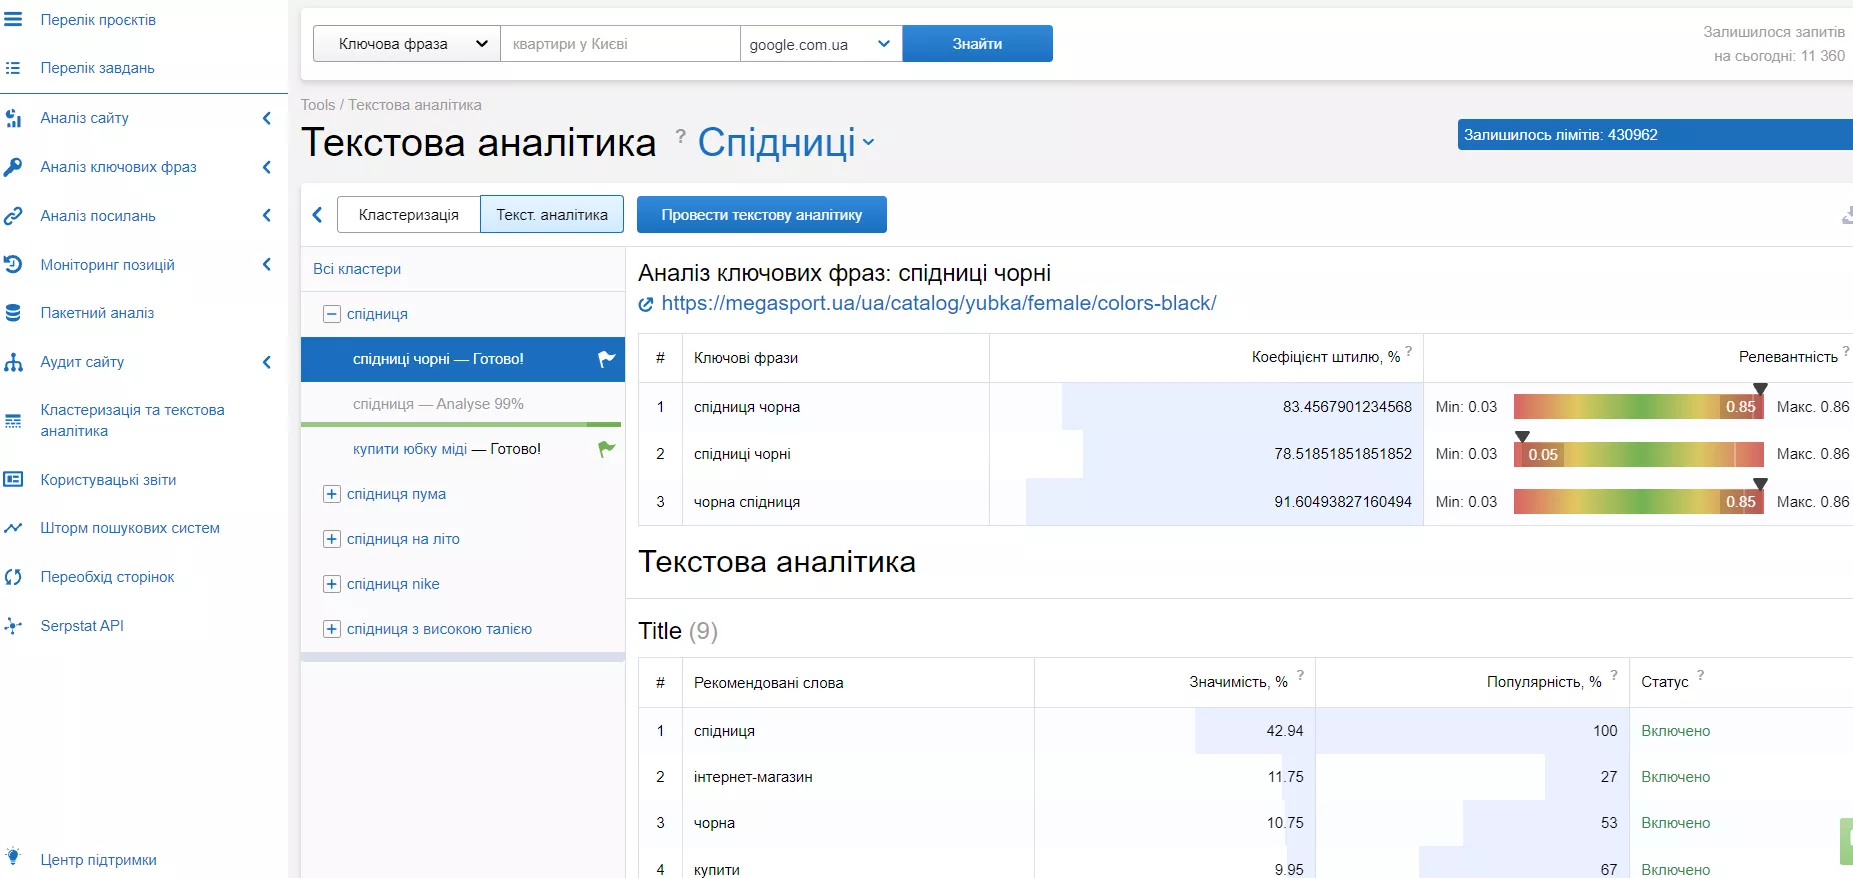Viewport: 1853px width, 878px height.
Task: Click the back arrow left of Кластеризація tab
Action: tap(318, 215)
